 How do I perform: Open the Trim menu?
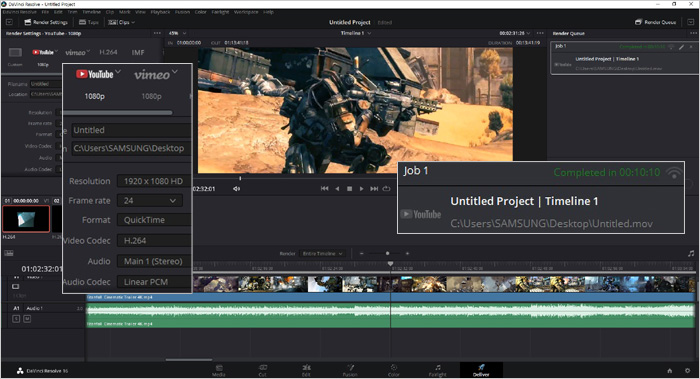[72, 12]
